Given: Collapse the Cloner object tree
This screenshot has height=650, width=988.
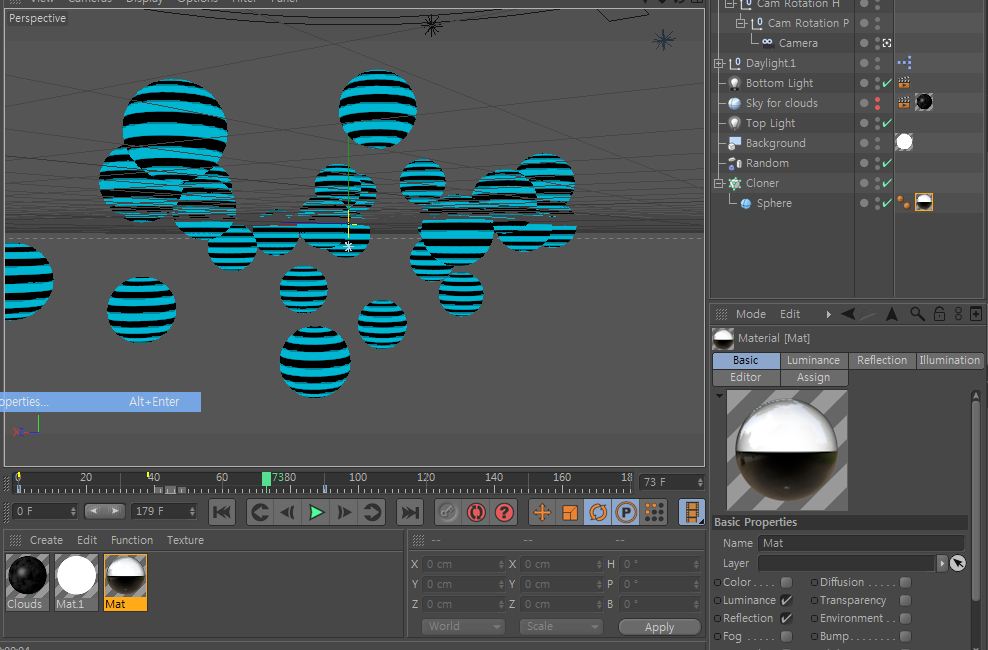Looking at the screenshot, I should 718,183.
